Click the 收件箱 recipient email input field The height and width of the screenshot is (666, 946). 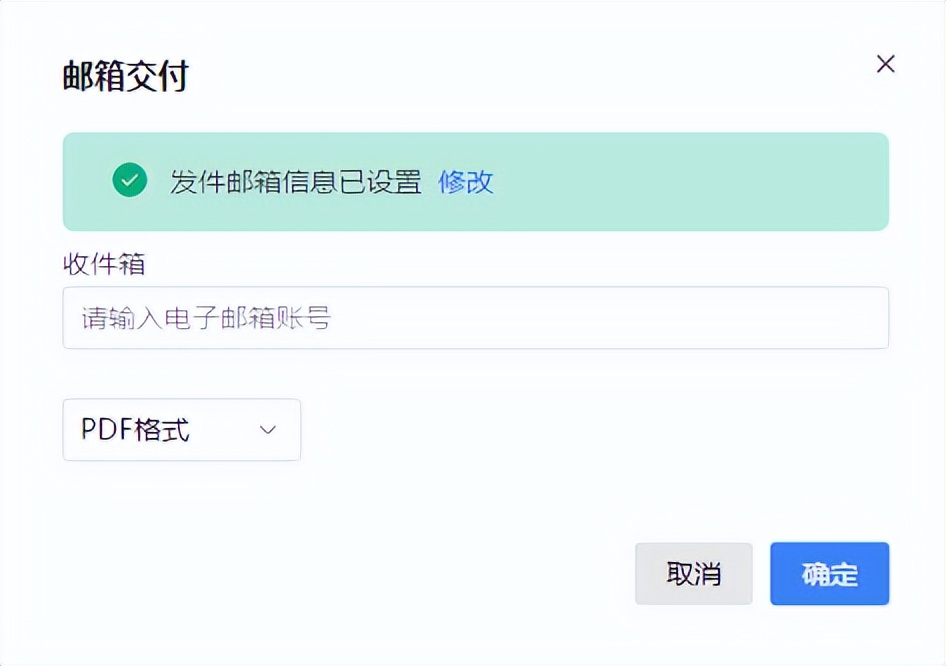point(475,317)
